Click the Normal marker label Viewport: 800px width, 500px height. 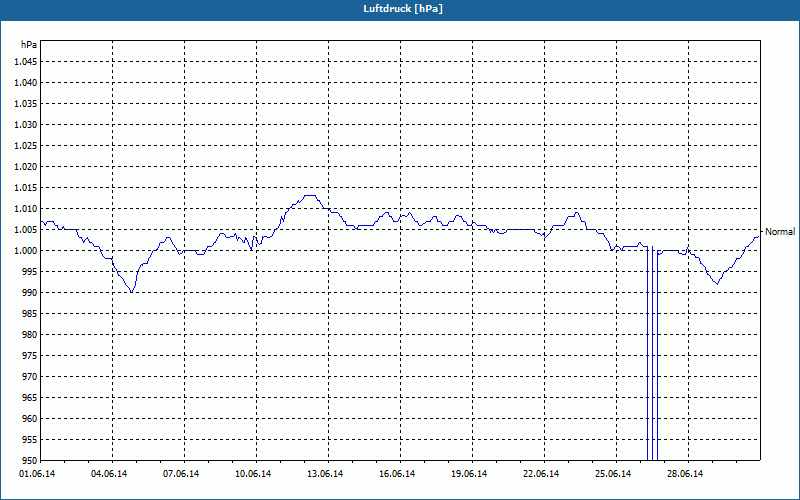coord(780,232)
